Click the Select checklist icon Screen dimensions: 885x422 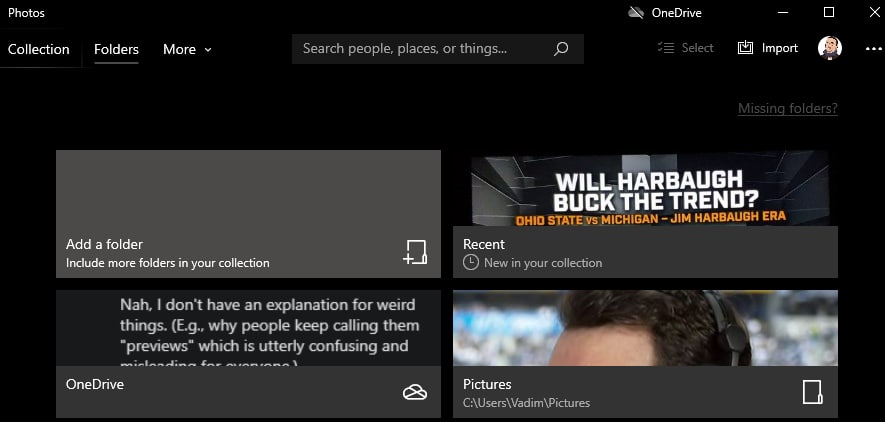click(666, 48)
